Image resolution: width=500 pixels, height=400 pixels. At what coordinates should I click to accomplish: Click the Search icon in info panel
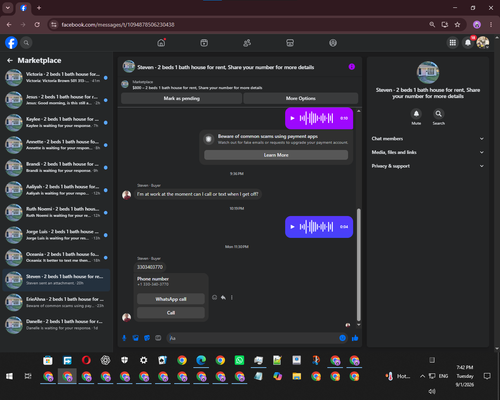pos(439,114)
